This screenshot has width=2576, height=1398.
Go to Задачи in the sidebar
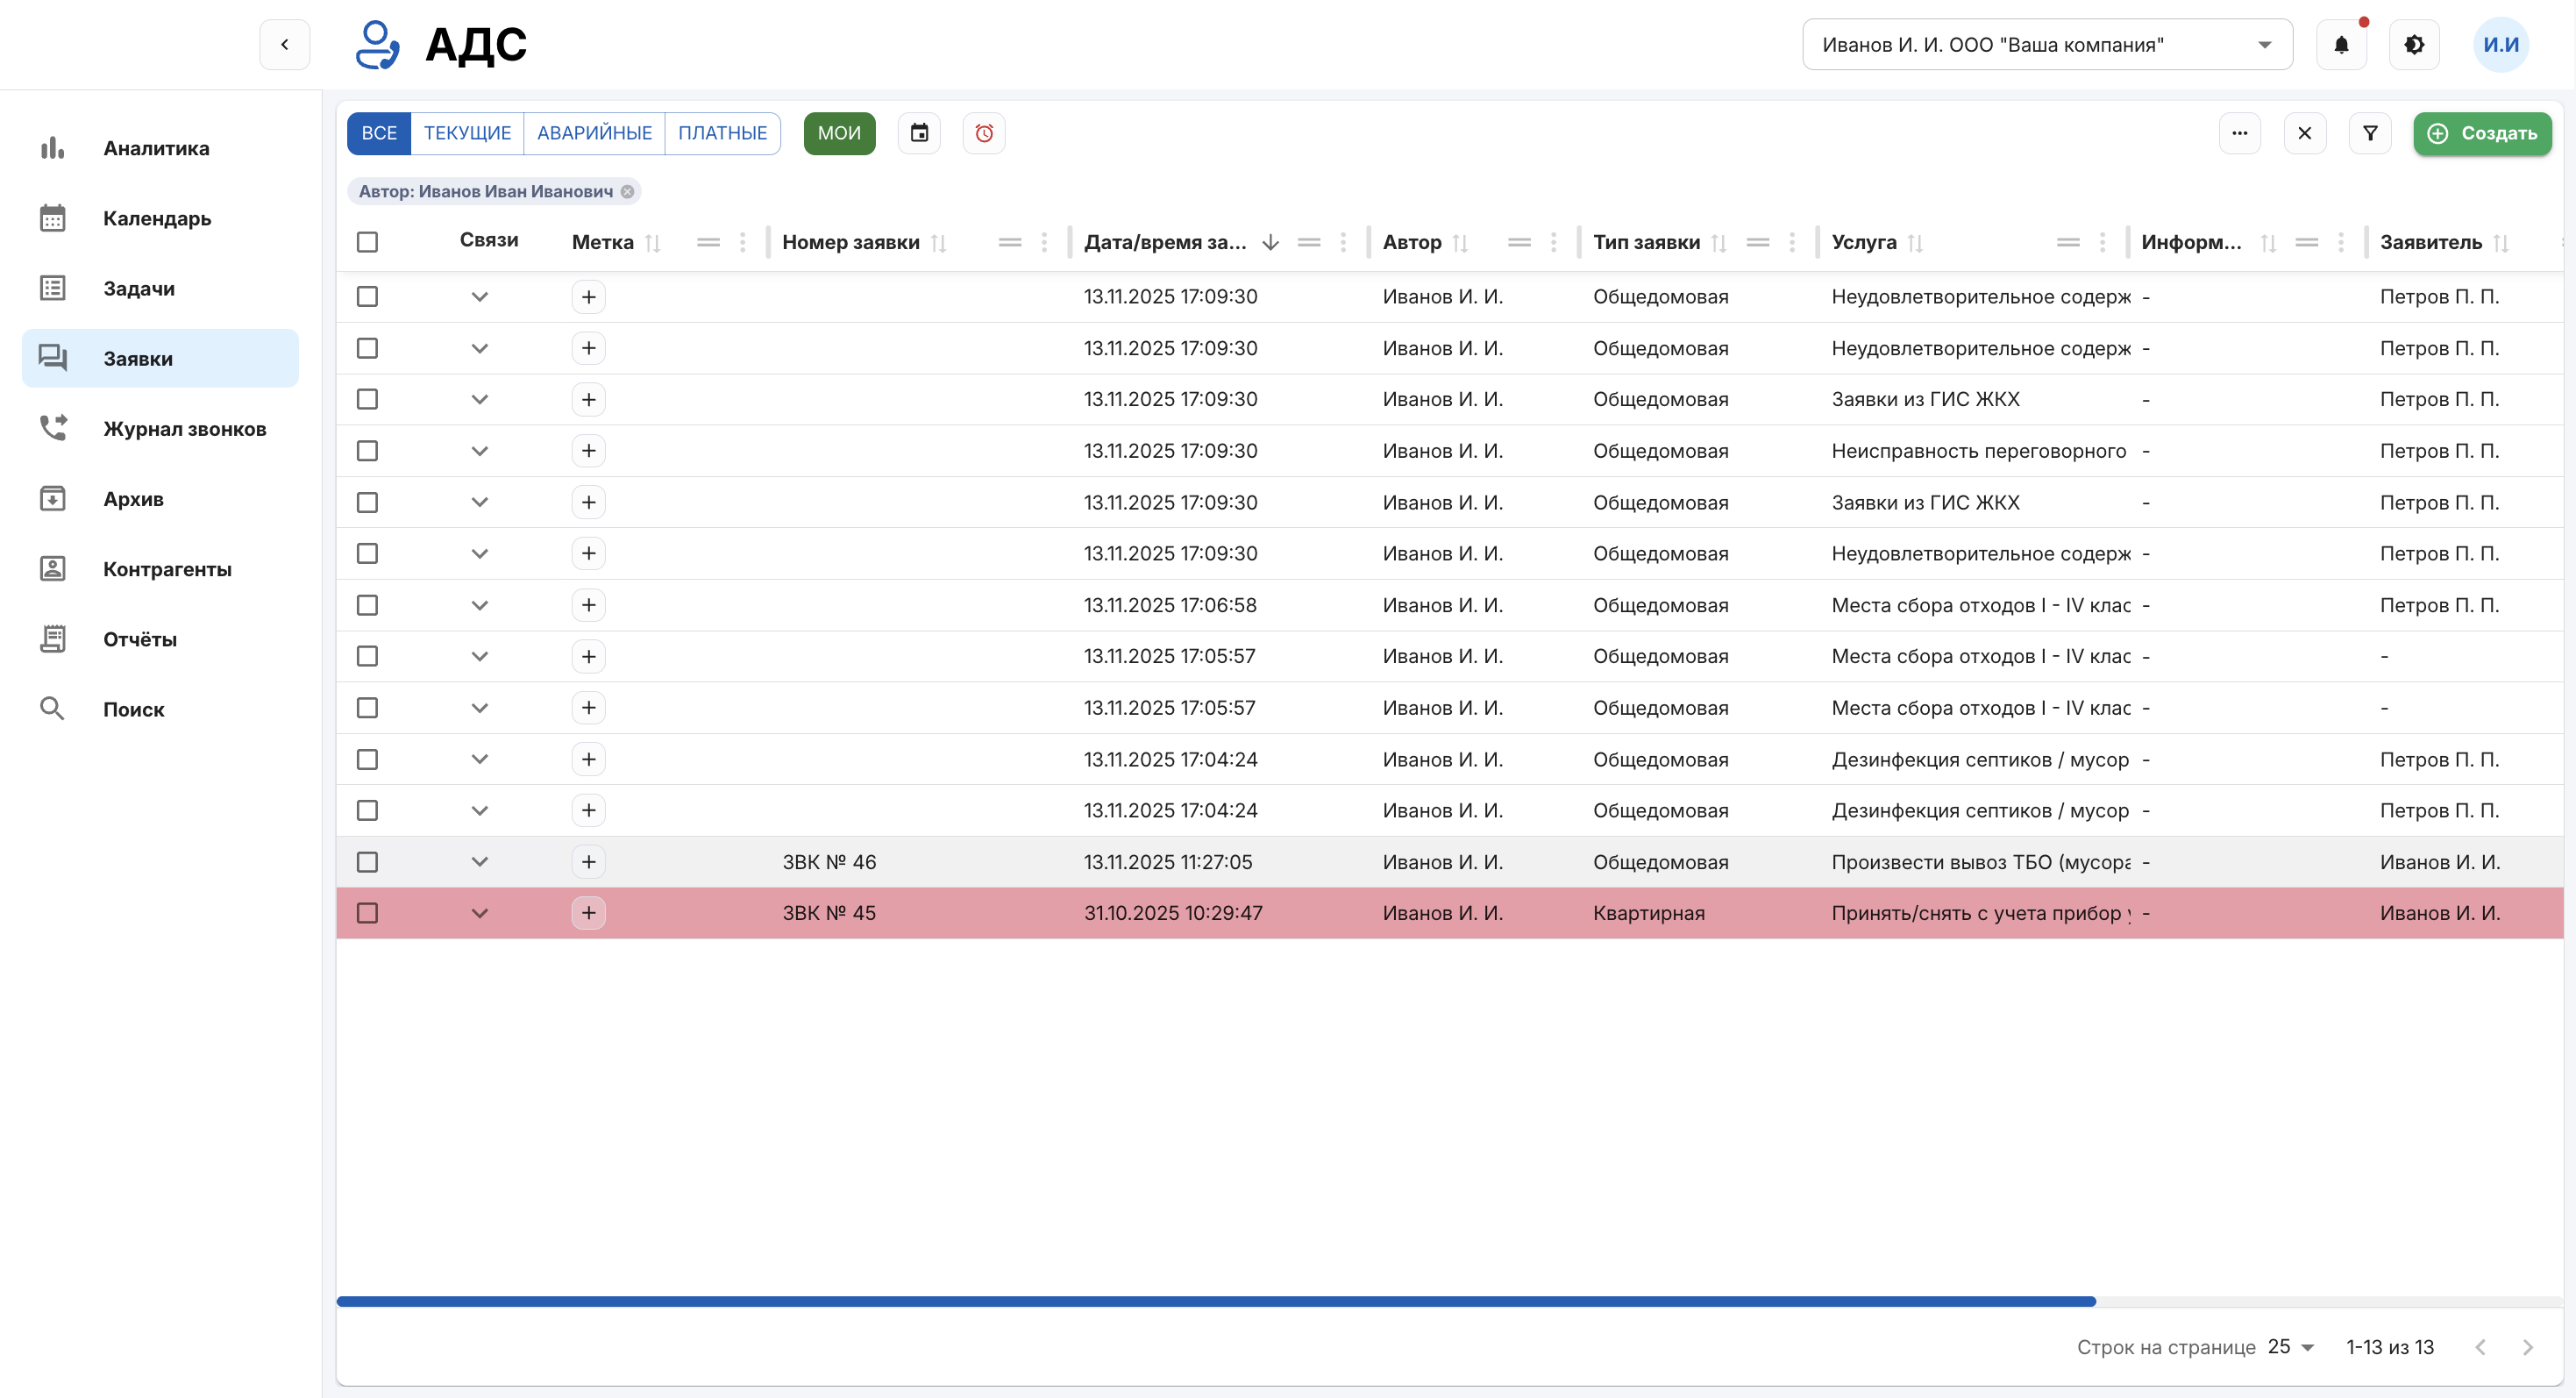point(160,288)
